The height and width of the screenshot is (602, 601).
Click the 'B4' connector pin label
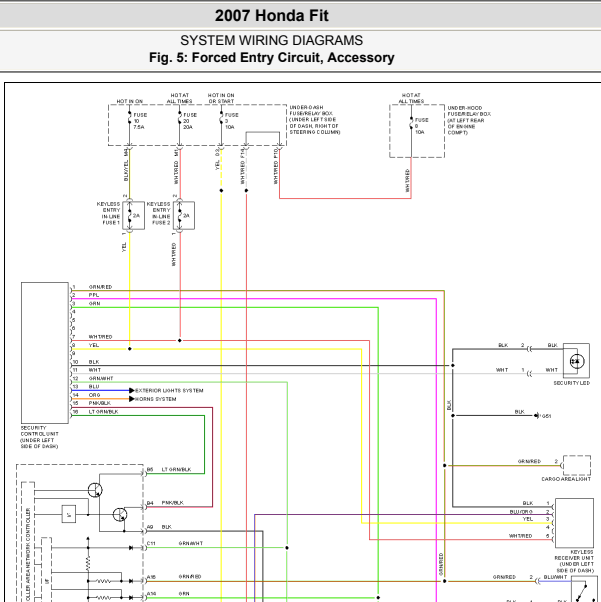pyautogui.click(x=150, y=503)
